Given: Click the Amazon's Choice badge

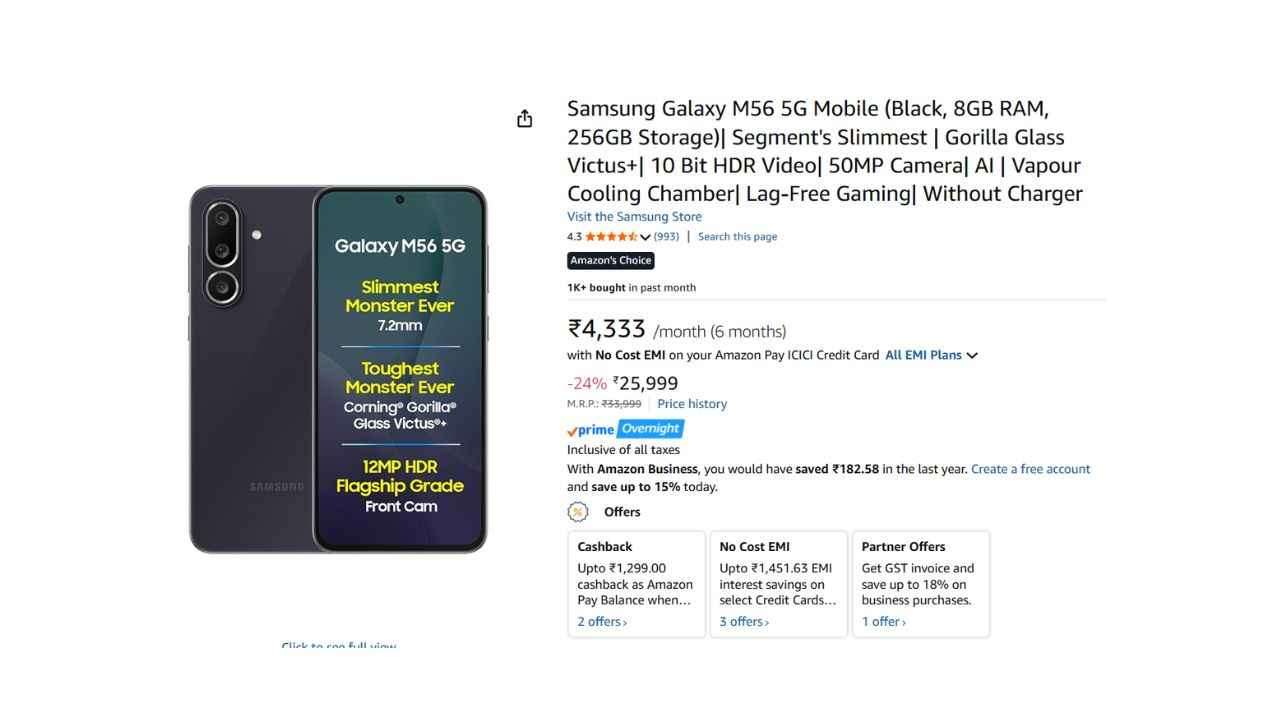Looking at the screenshot, I should (x=611, y=261).
